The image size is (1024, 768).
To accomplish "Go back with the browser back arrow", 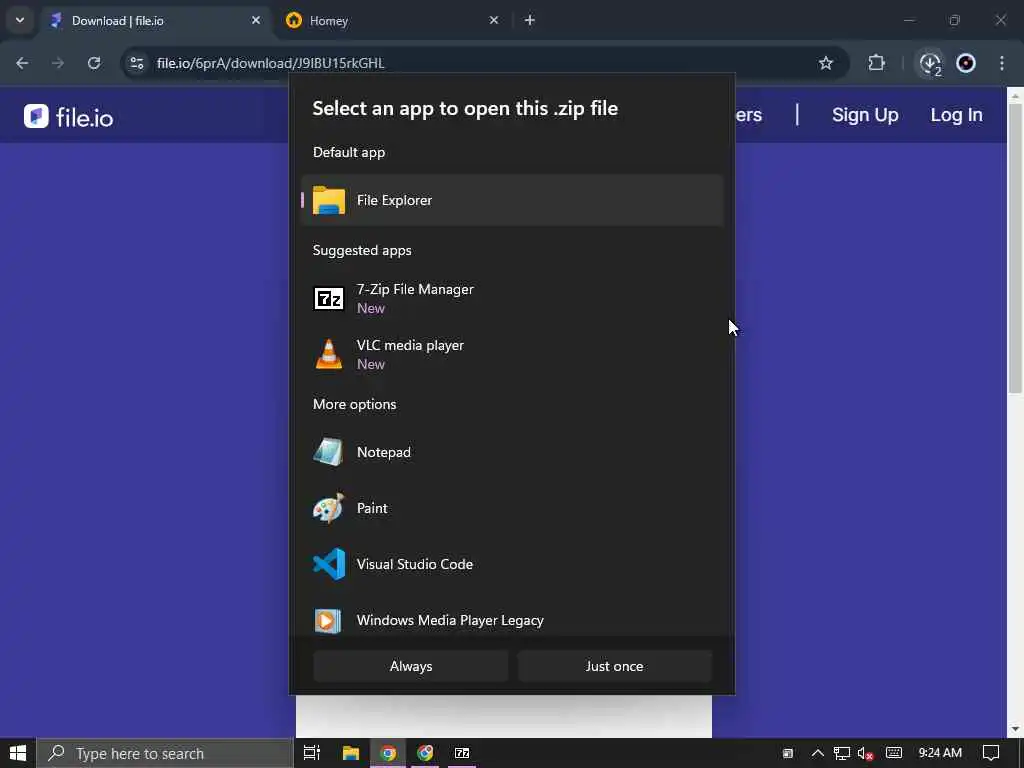I will pos(22,63).
